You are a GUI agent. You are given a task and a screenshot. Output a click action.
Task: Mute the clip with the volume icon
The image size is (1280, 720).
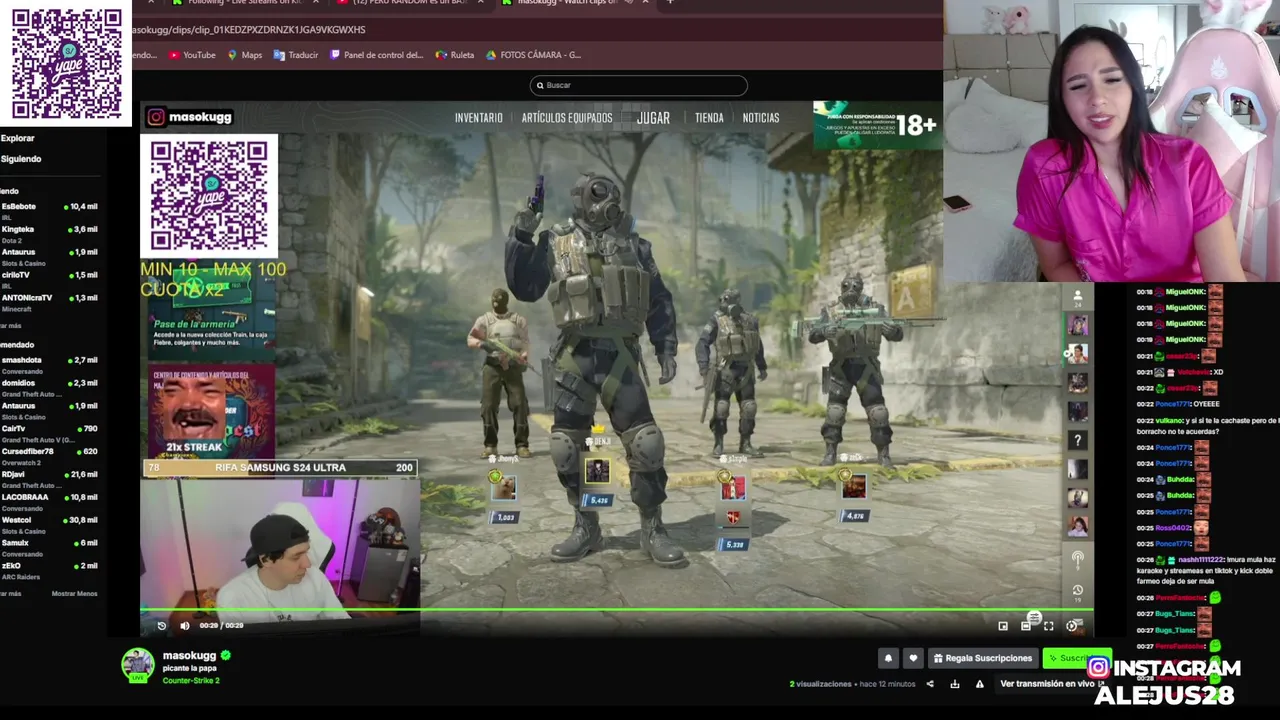tap(184, 626)
